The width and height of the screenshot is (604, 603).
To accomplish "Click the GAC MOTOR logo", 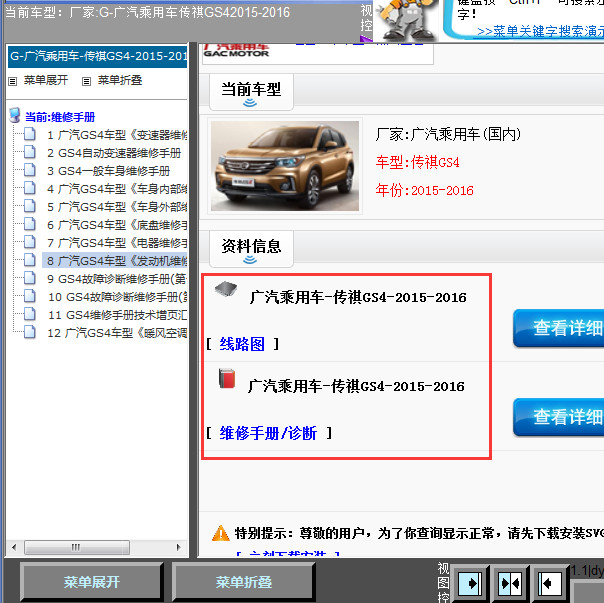I will 236,52.
